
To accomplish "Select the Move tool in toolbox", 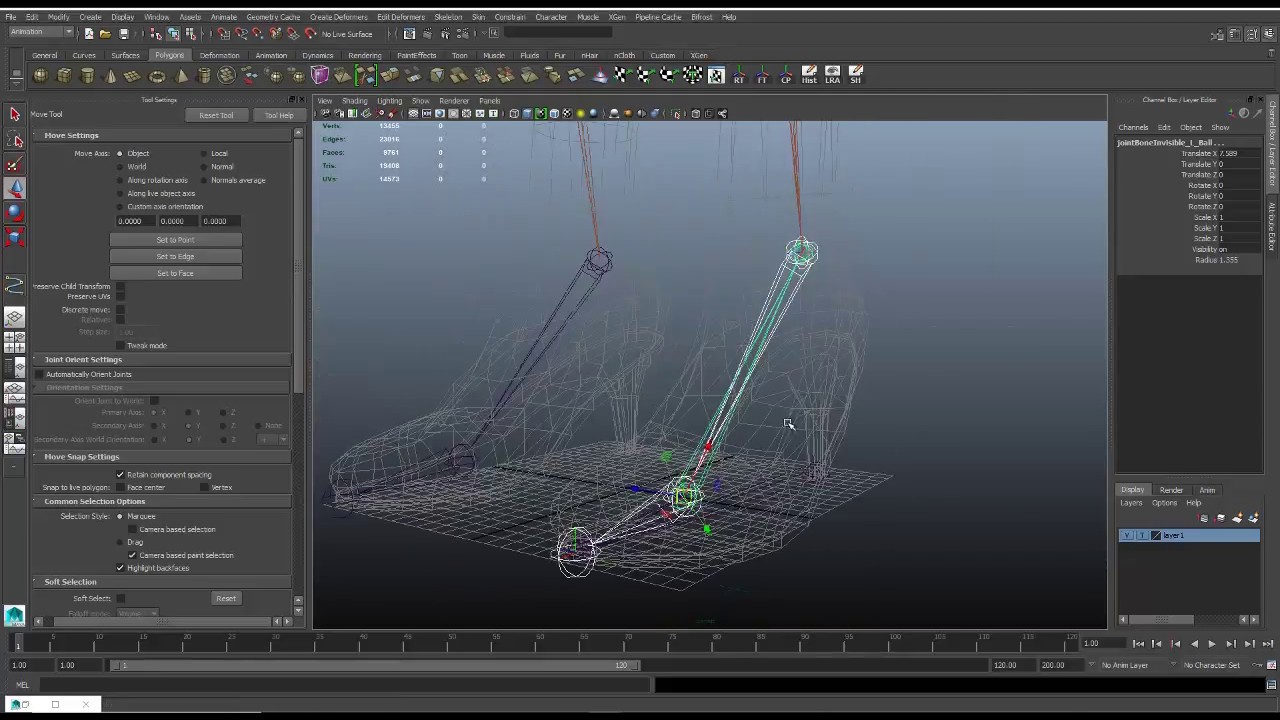I will point(14,187).
